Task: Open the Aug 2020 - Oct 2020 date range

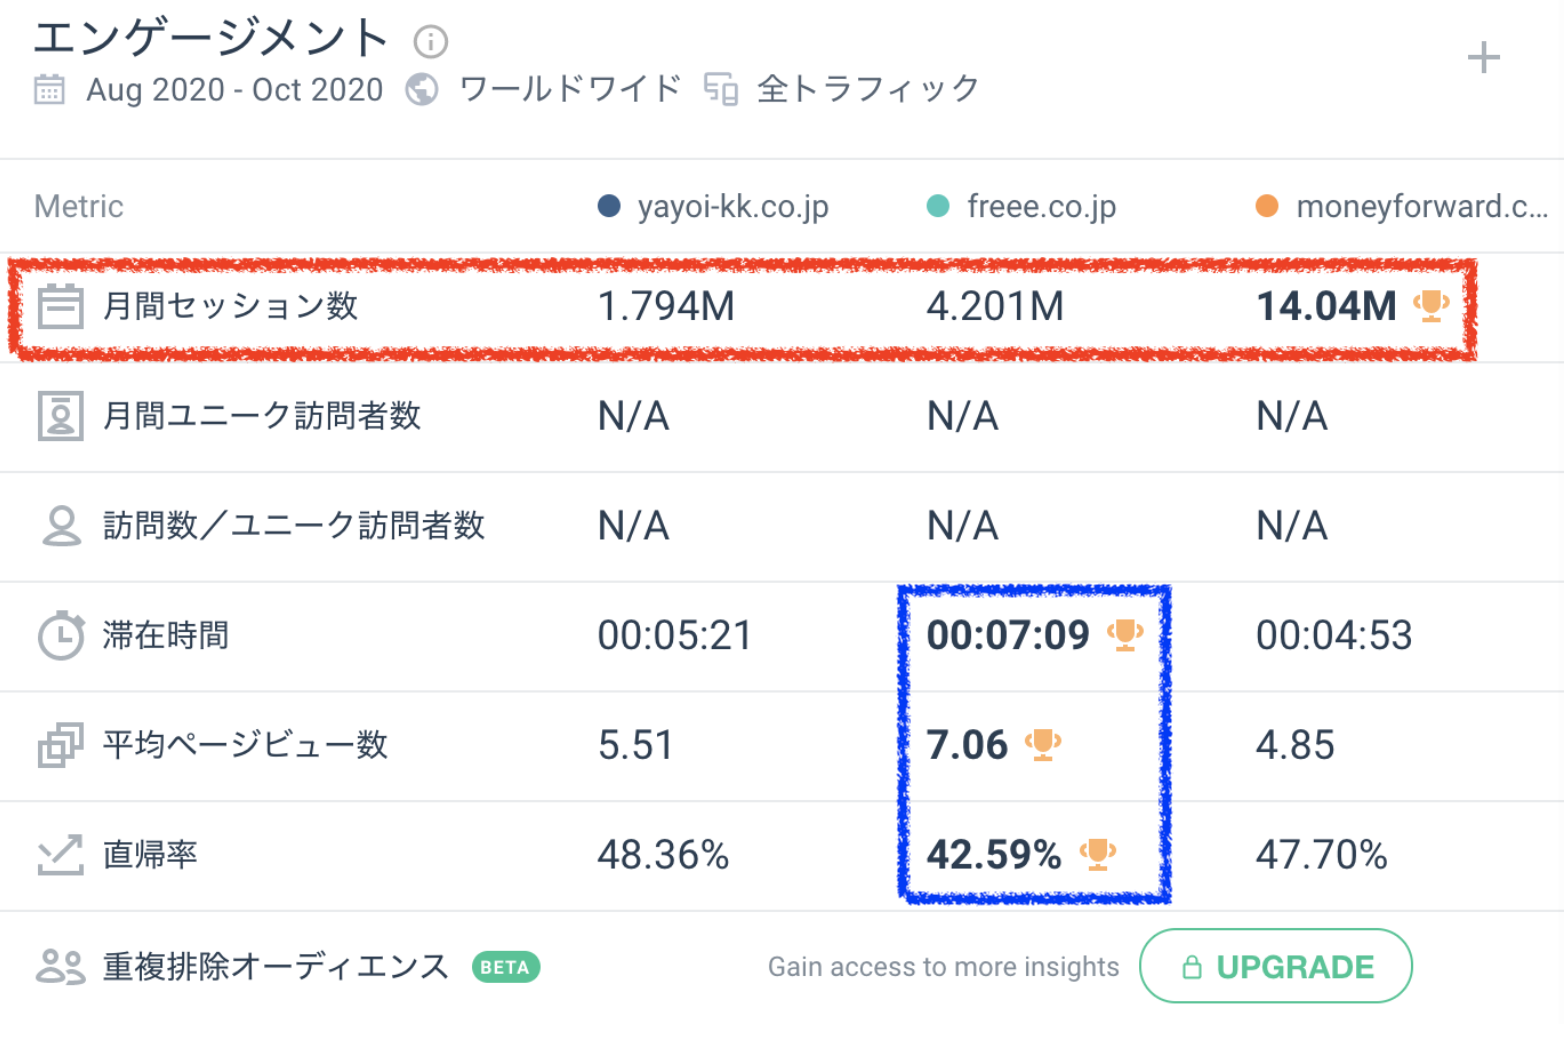Action: coord(234,90)
